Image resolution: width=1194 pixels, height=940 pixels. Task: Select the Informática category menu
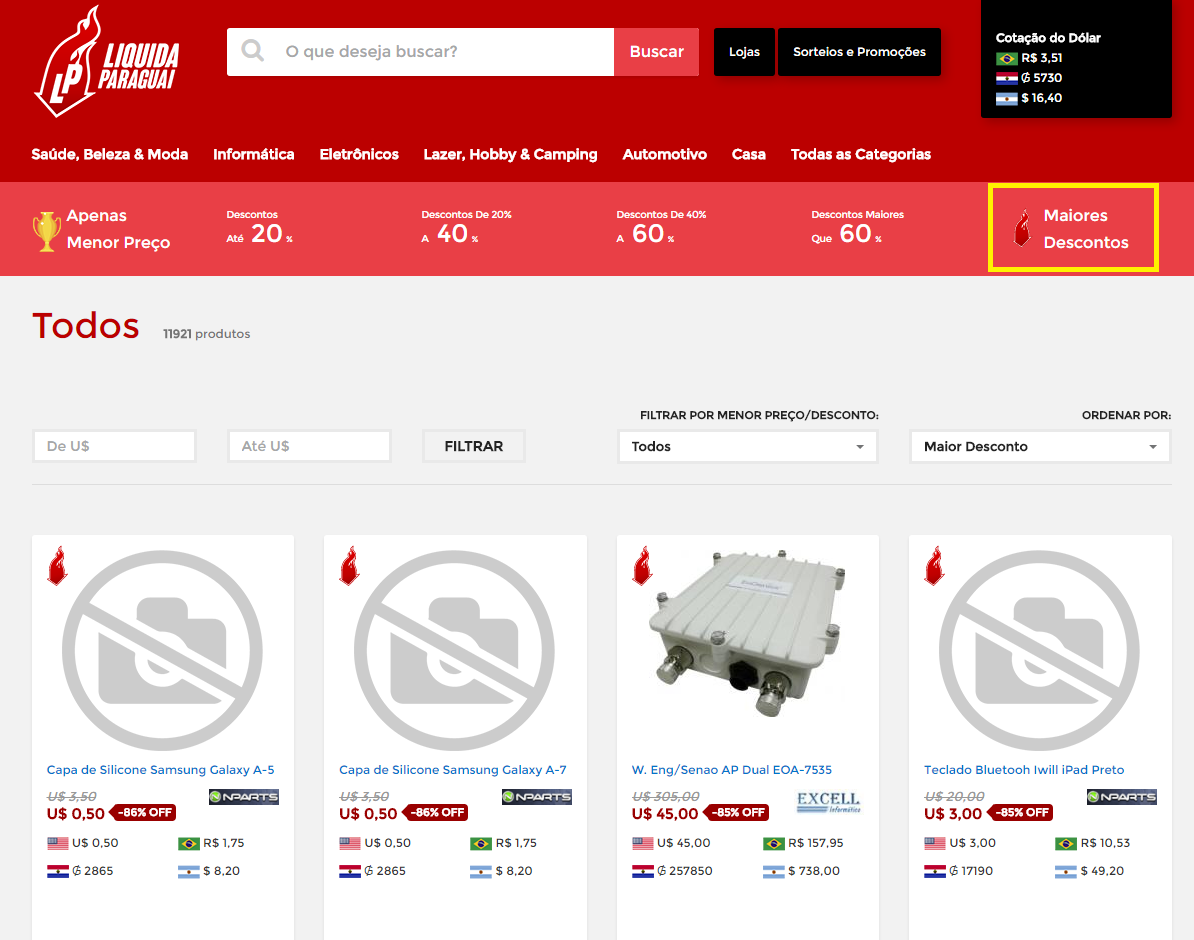tap(253, 154)
